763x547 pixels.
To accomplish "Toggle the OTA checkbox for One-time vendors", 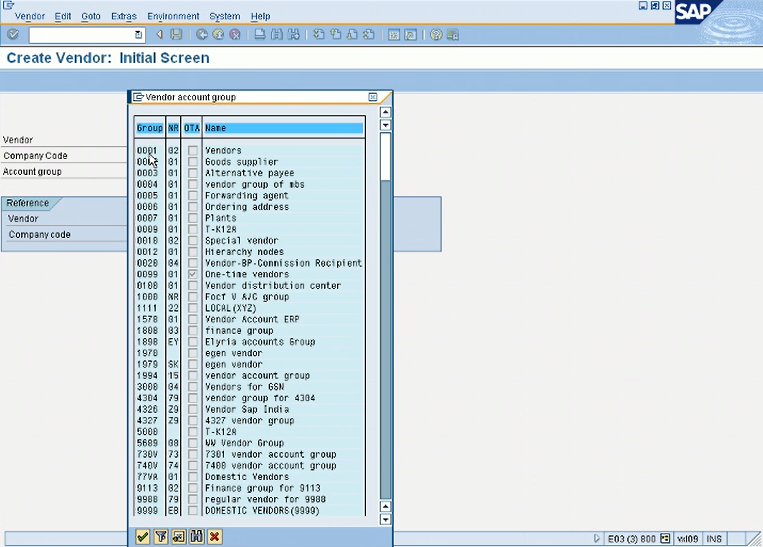I will click(193, 274).
